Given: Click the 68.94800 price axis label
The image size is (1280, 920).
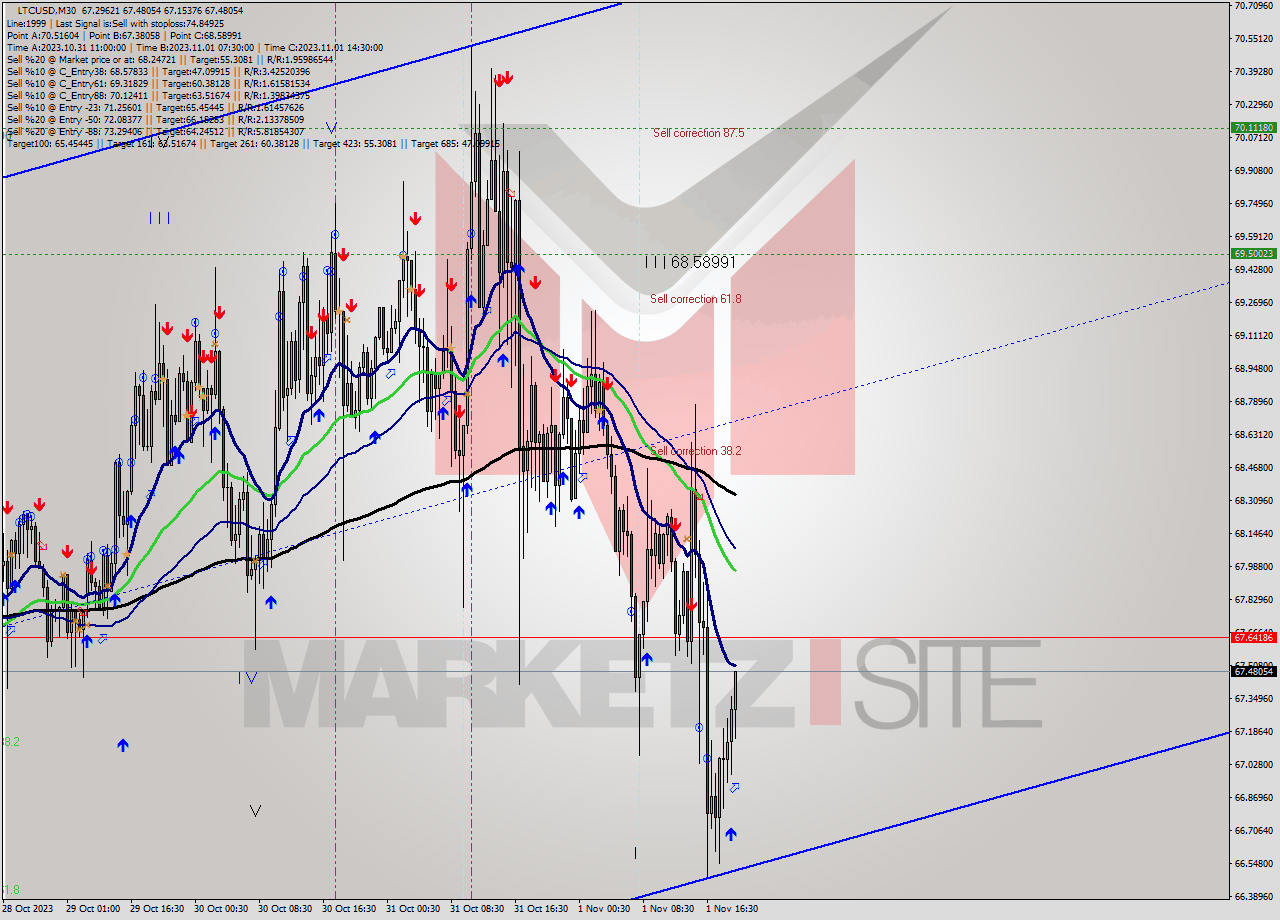Looking at the screenshot, I should [x=1253, y=369].
